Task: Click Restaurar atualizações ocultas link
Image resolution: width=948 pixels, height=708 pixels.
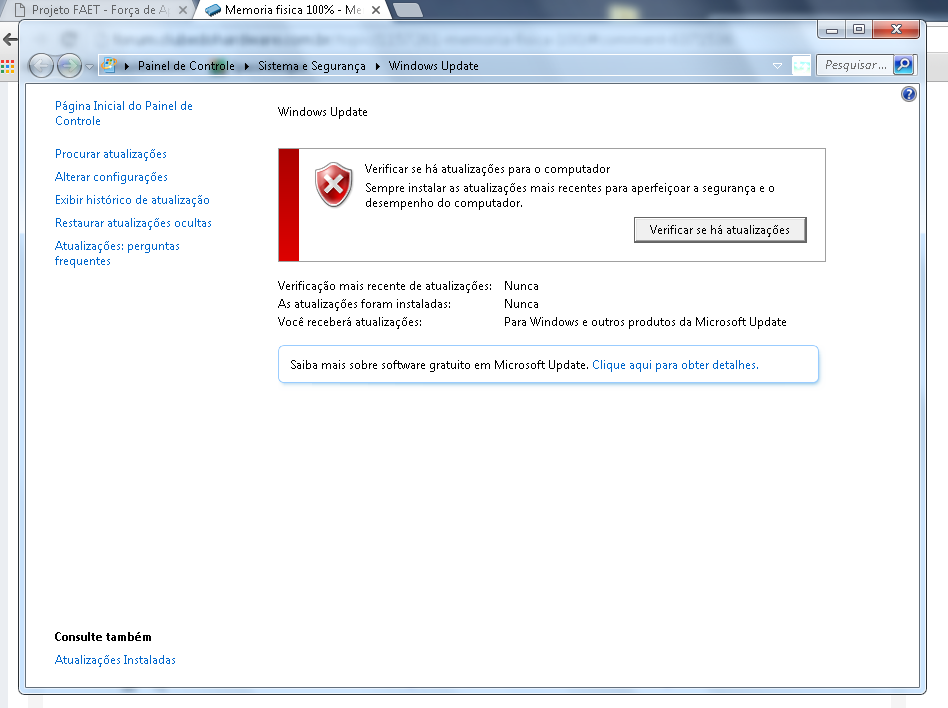Action: 133,222
